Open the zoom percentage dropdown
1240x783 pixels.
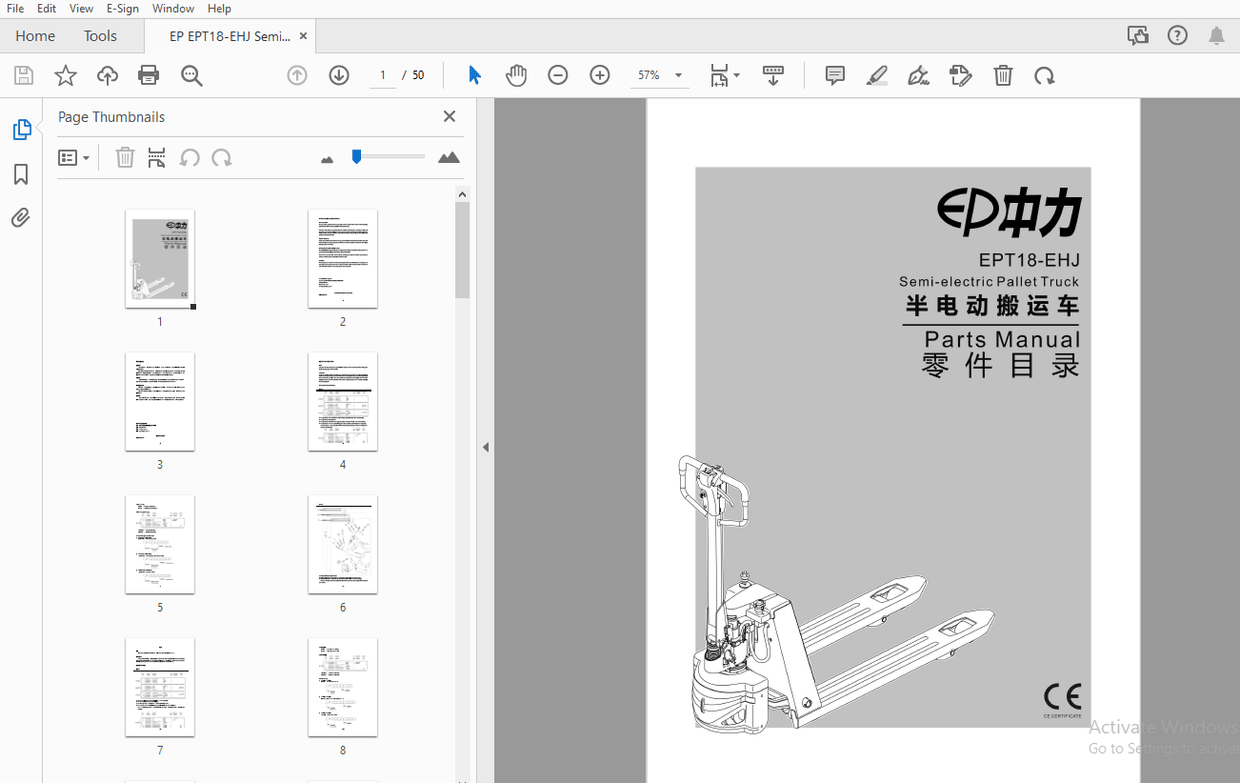pos(678,75)
